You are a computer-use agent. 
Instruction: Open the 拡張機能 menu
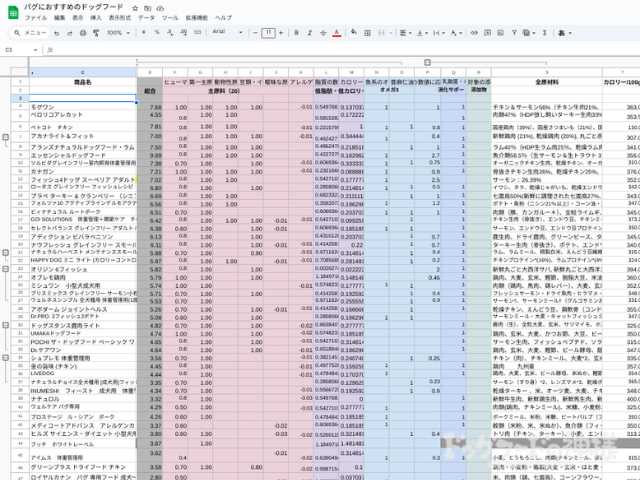point(197,18)
